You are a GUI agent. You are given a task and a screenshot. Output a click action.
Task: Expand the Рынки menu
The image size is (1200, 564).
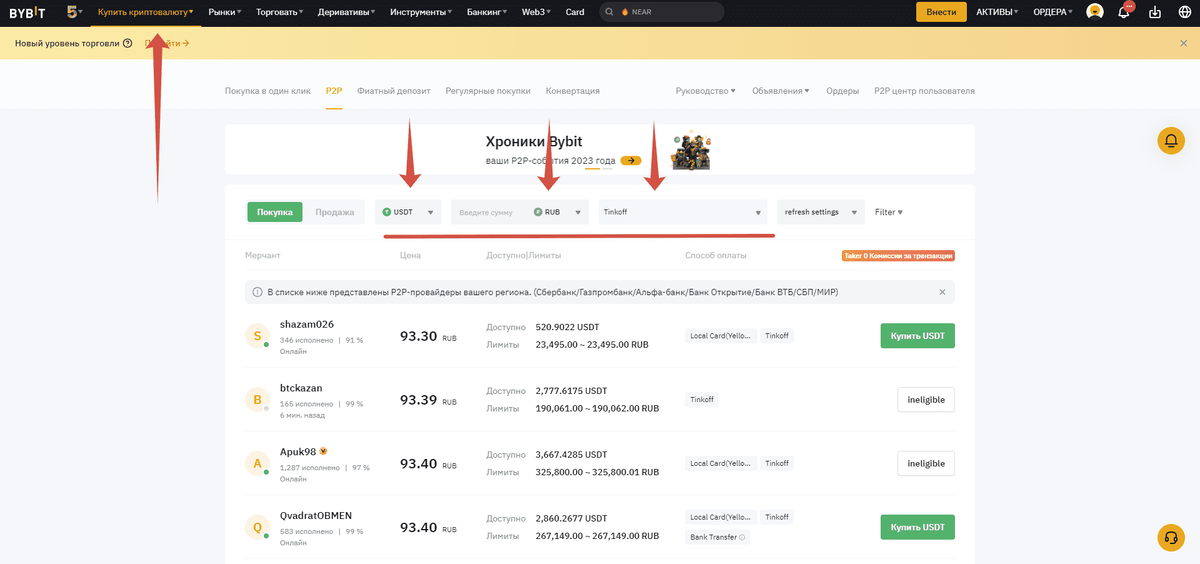click(x=225, y=12)
